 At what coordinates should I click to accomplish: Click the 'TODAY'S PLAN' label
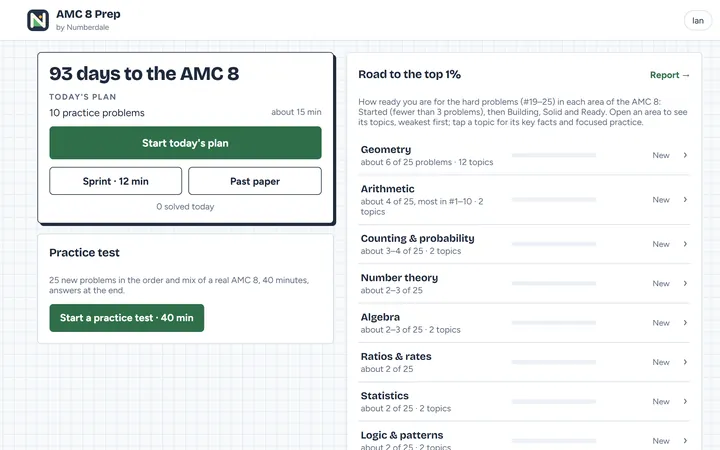click(83, 97)
